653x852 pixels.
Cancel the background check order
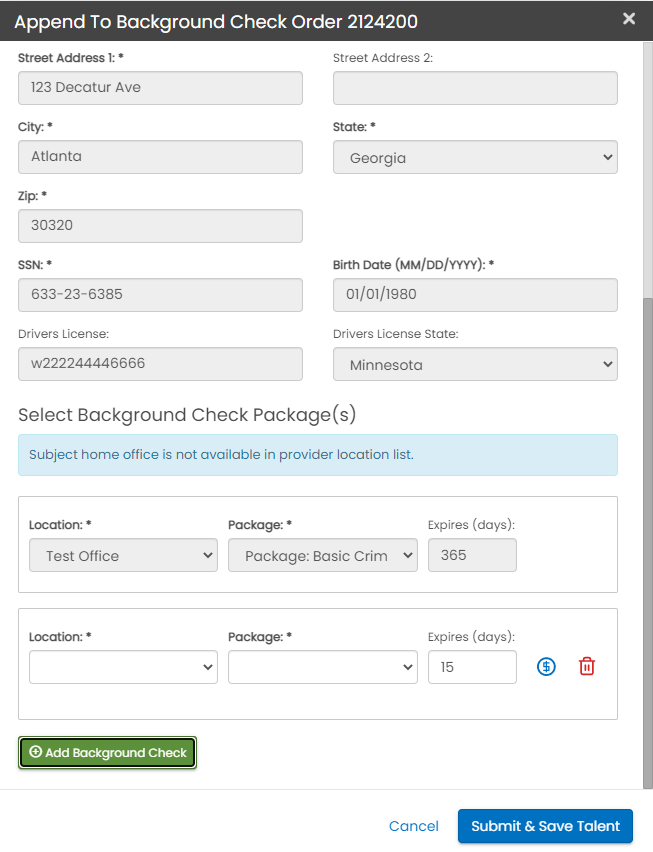pos(413,826)
